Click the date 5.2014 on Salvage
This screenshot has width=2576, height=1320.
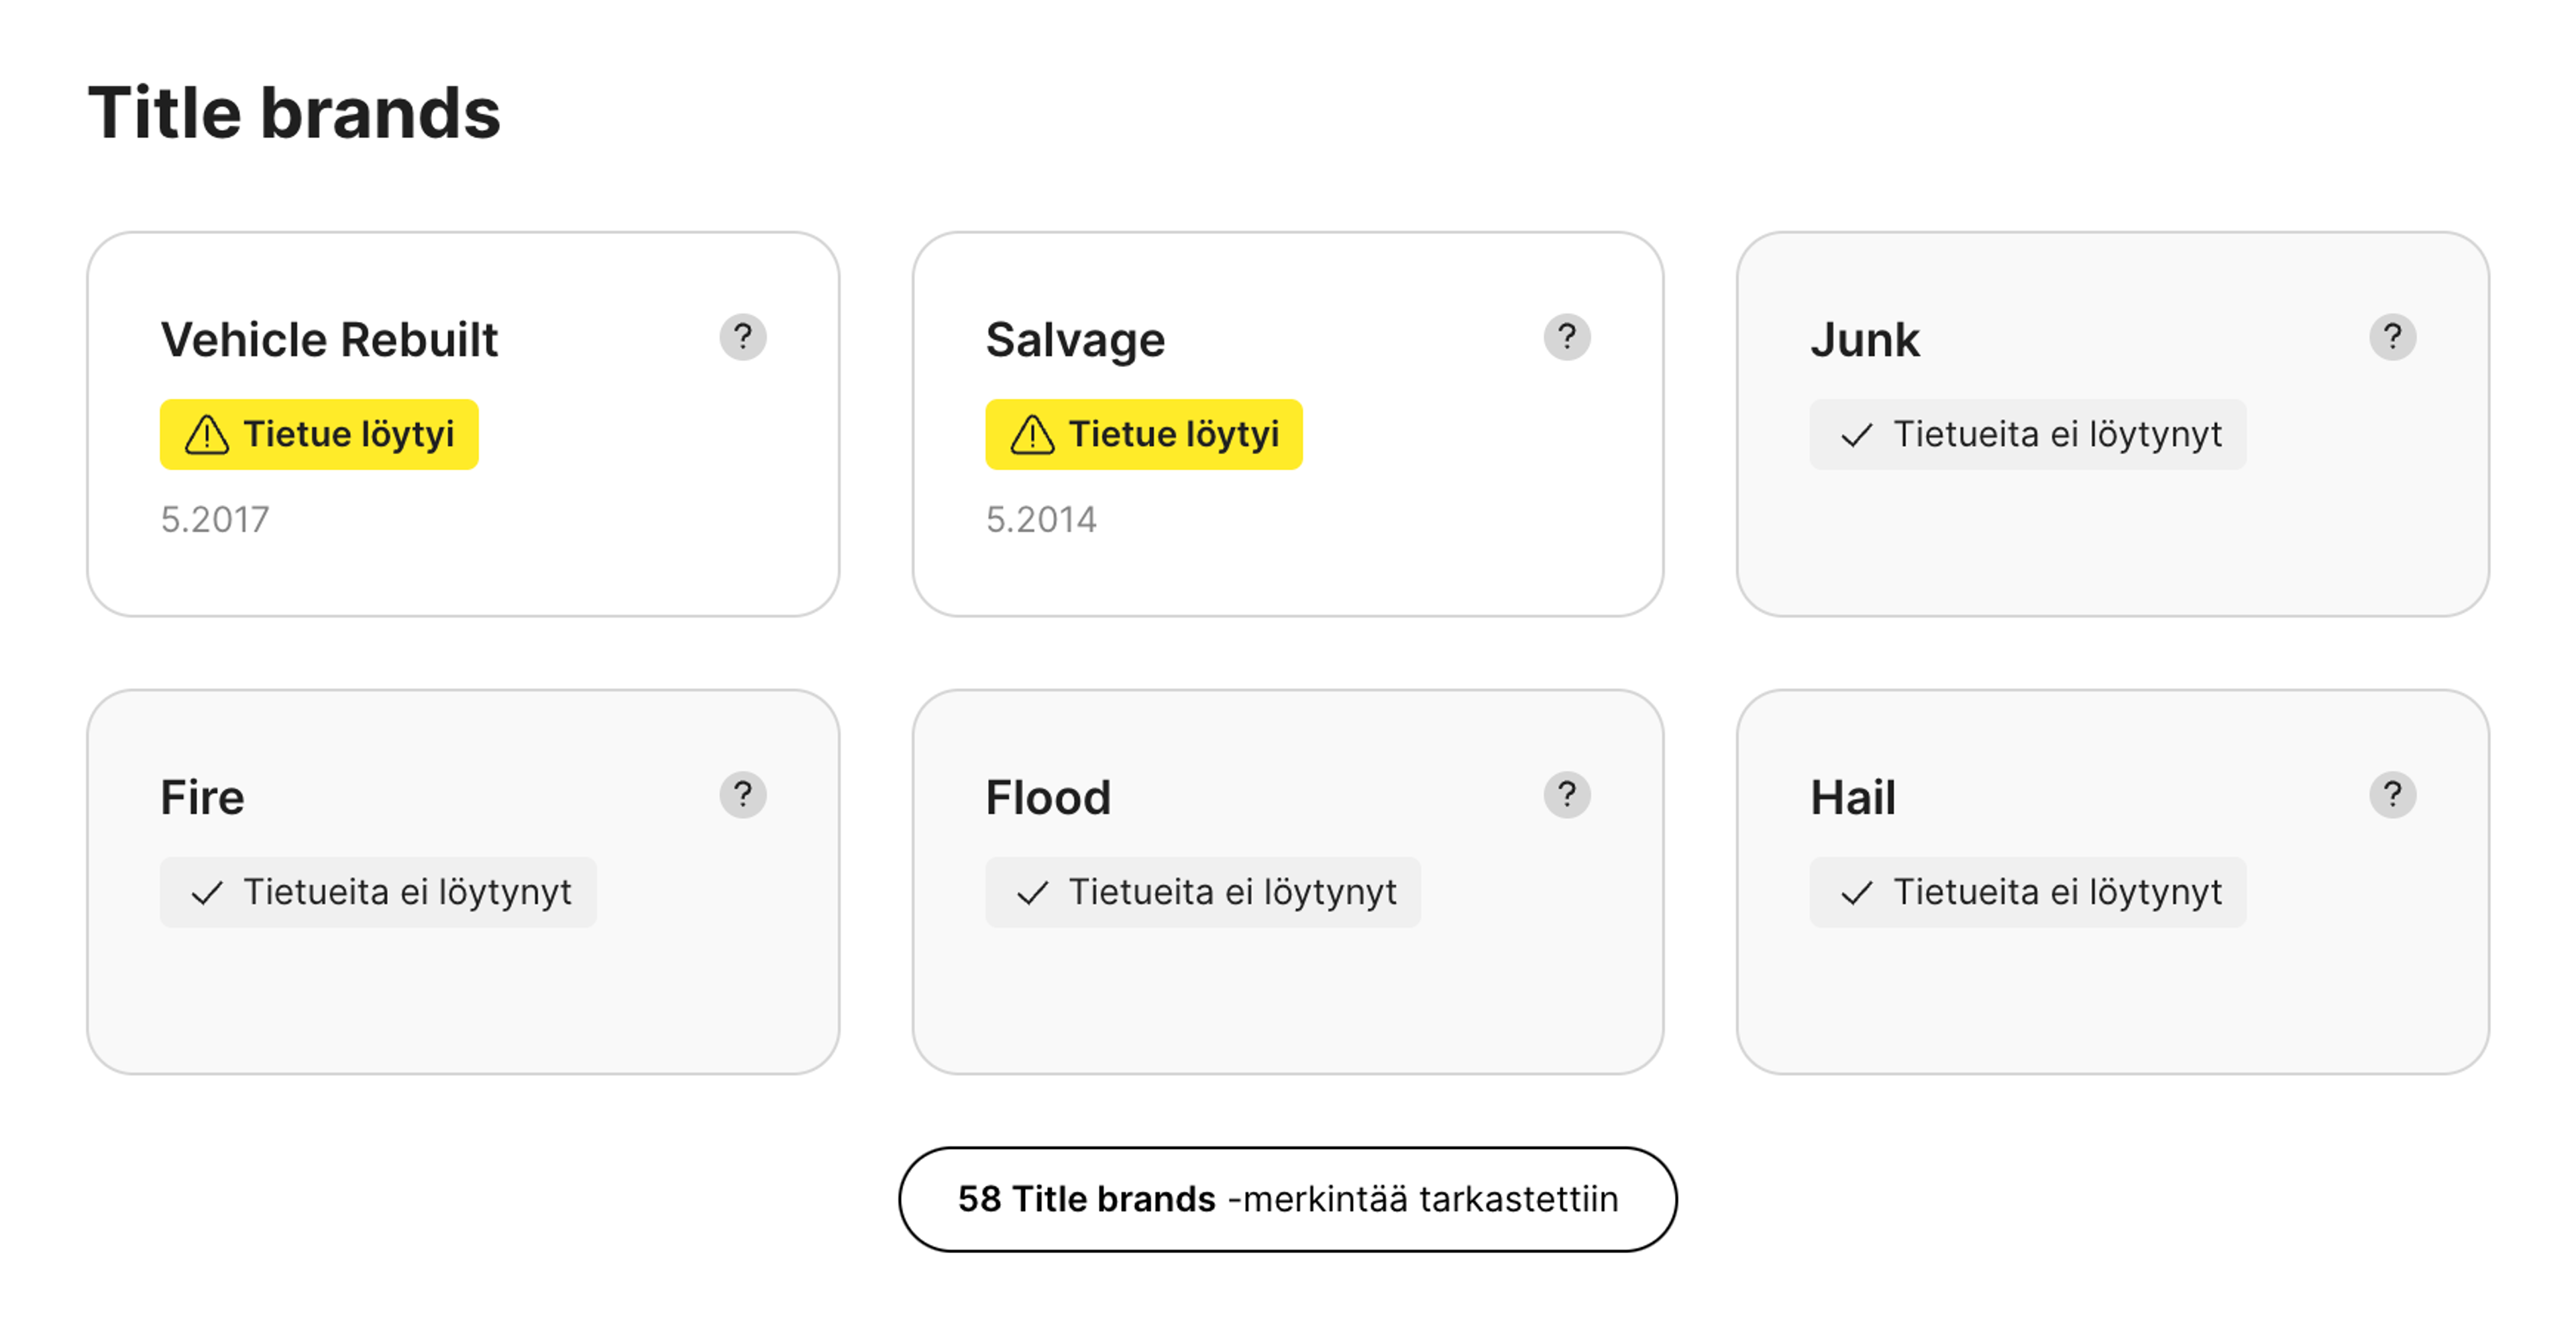click(x=1041, y=518)
